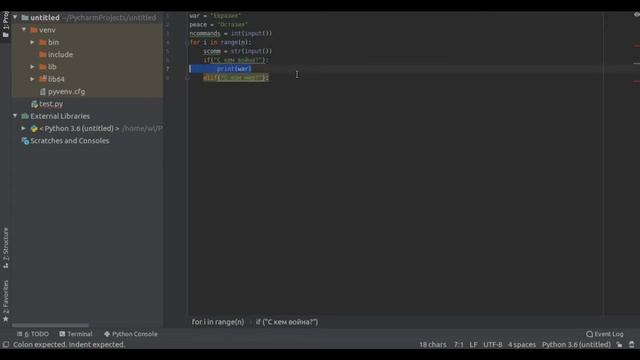
Task: Click the test.py Python file icon
Action: click(x=34, y=104)
